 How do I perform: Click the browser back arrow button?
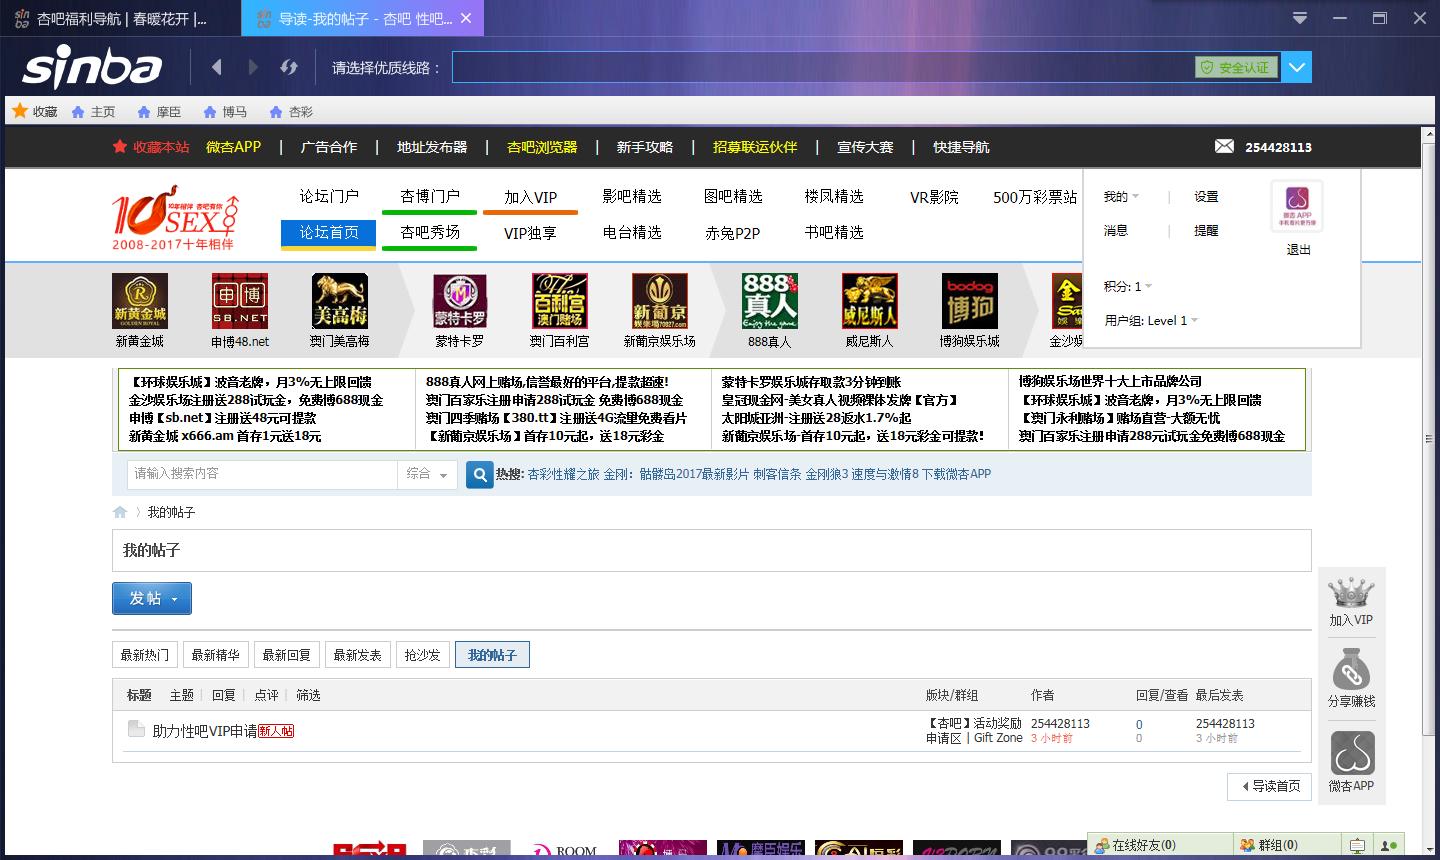(217, 67)
